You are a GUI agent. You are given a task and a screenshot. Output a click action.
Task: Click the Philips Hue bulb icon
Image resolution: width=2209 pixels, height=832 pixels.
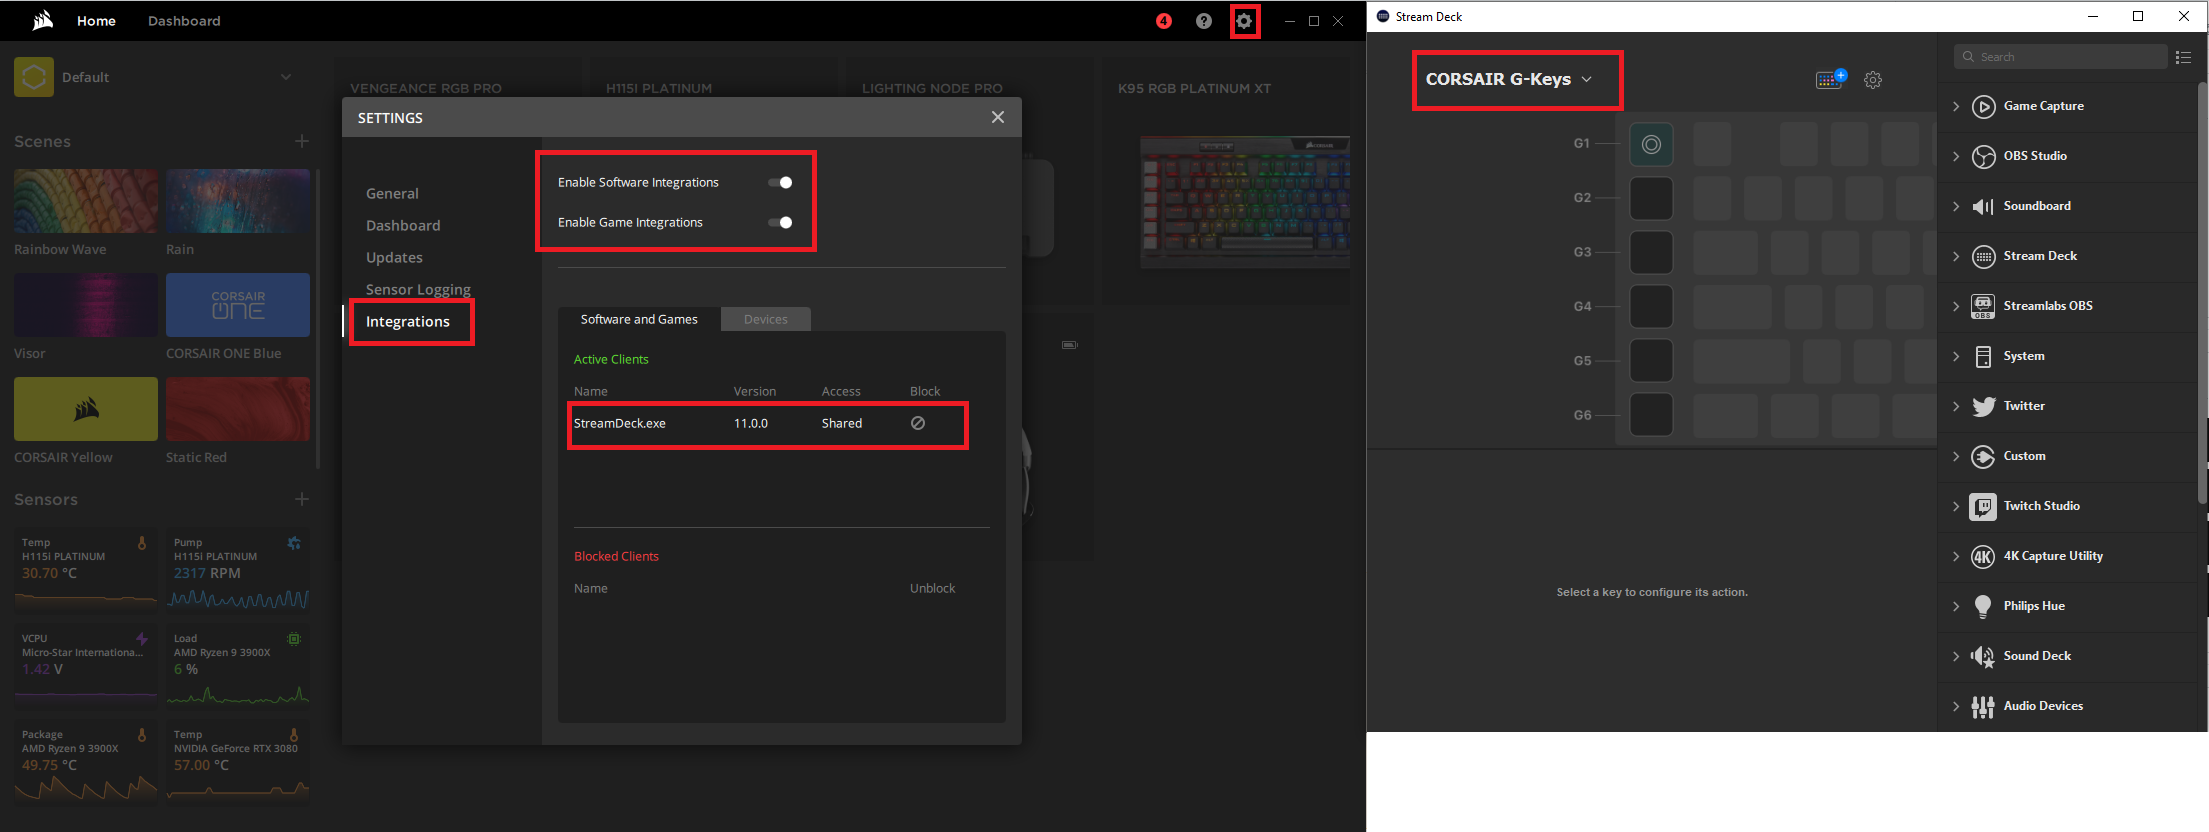(1983, 606)
